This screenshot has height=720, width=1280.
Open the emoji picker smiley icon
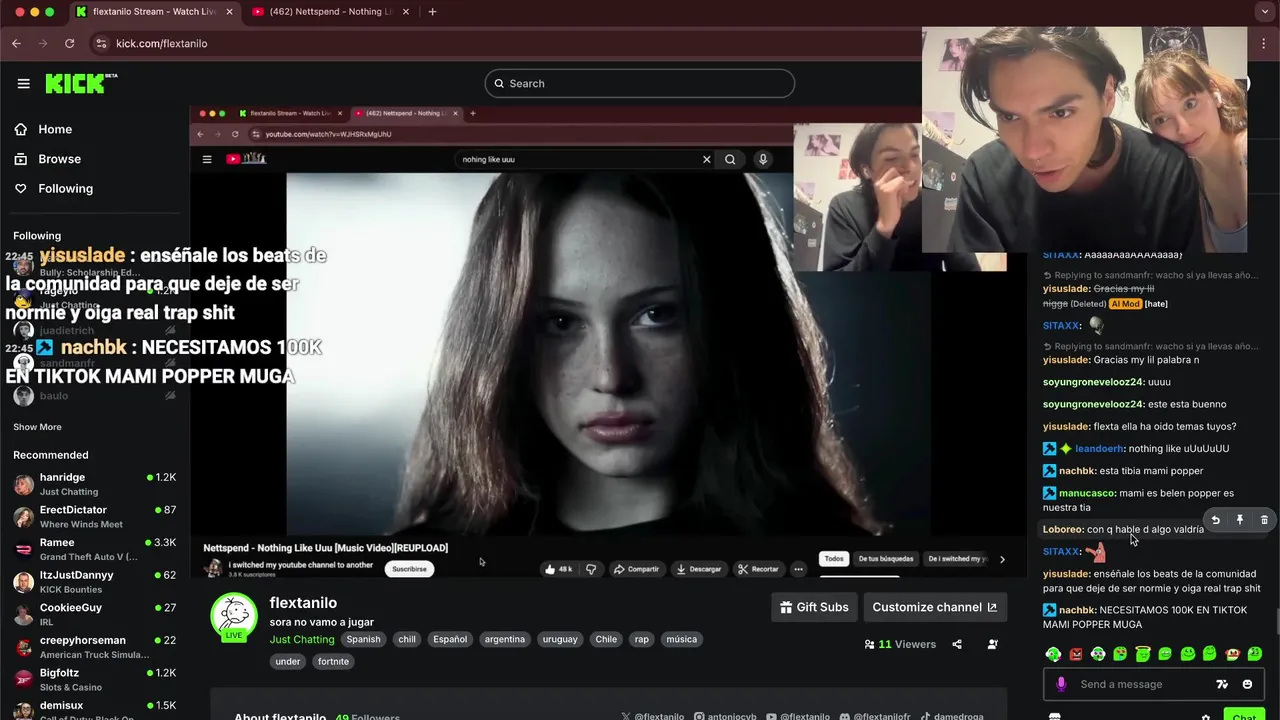pos(1247,684)
